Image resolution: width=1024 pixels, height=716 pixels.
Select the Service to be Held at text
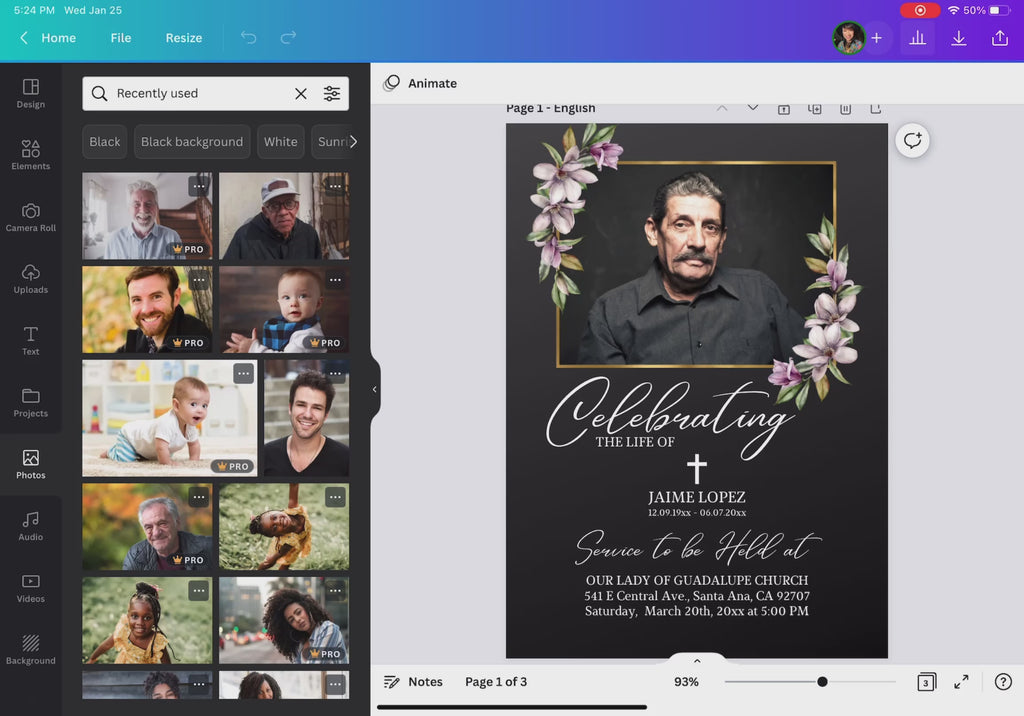pos(697,547)
